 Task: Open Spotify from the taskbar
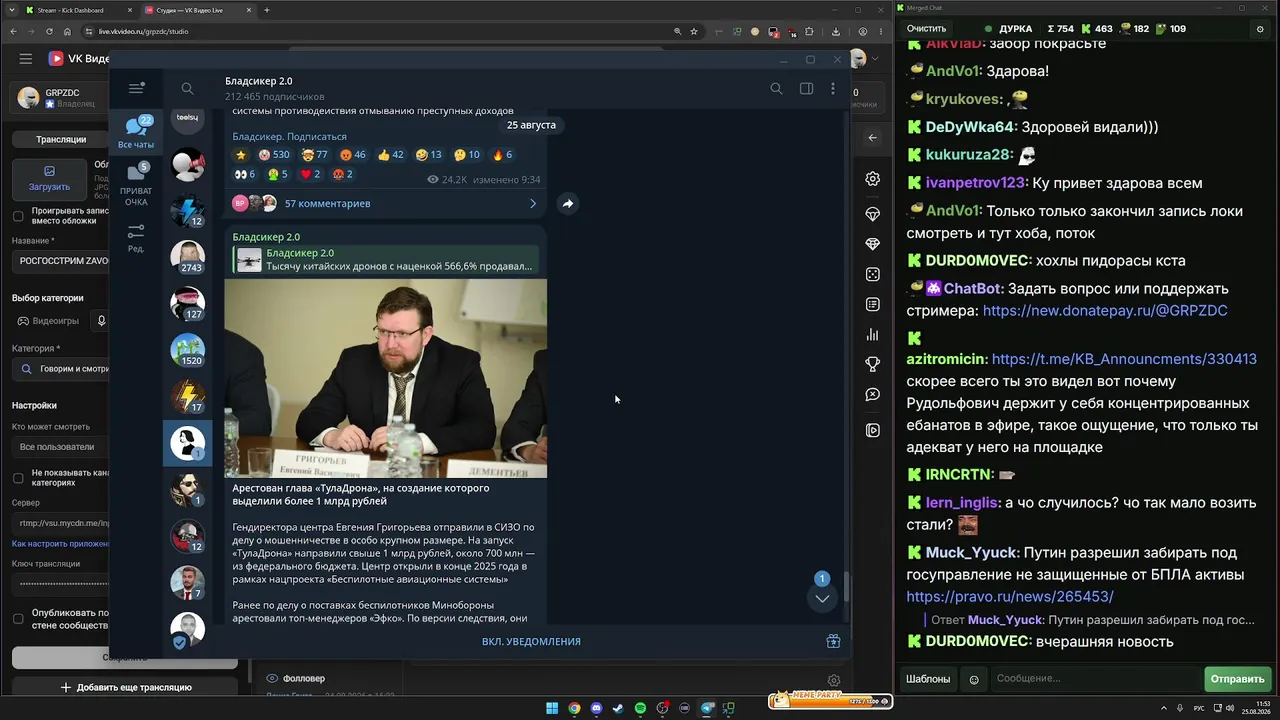640,708
